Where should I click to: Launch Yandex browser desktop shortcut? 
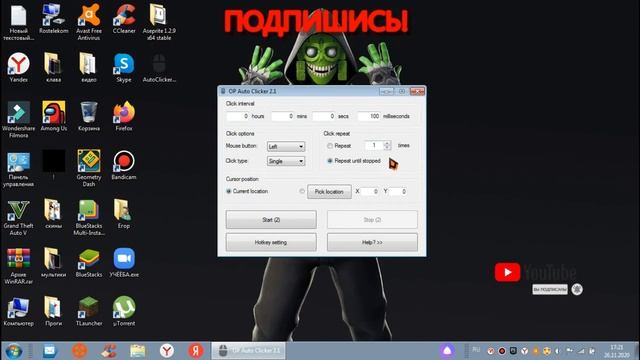click(x=19, y=67)
